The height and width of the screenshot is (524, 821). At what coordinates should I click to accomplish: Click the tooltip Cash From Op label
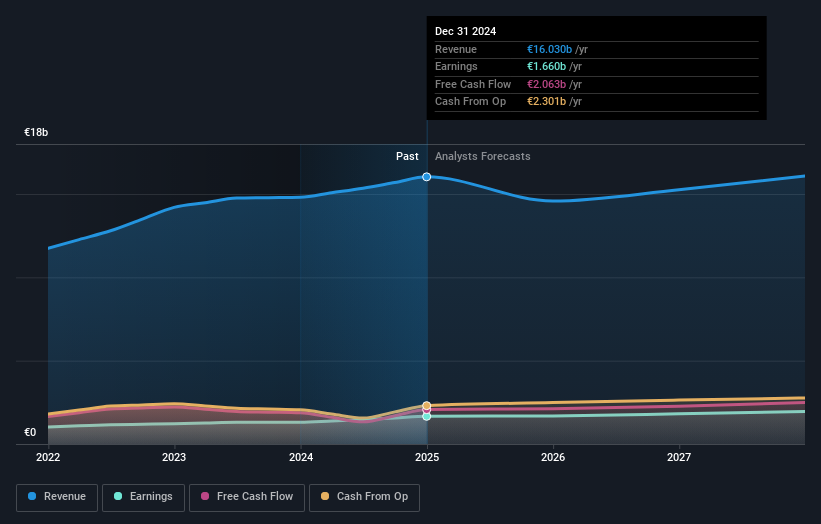point(470,102)
